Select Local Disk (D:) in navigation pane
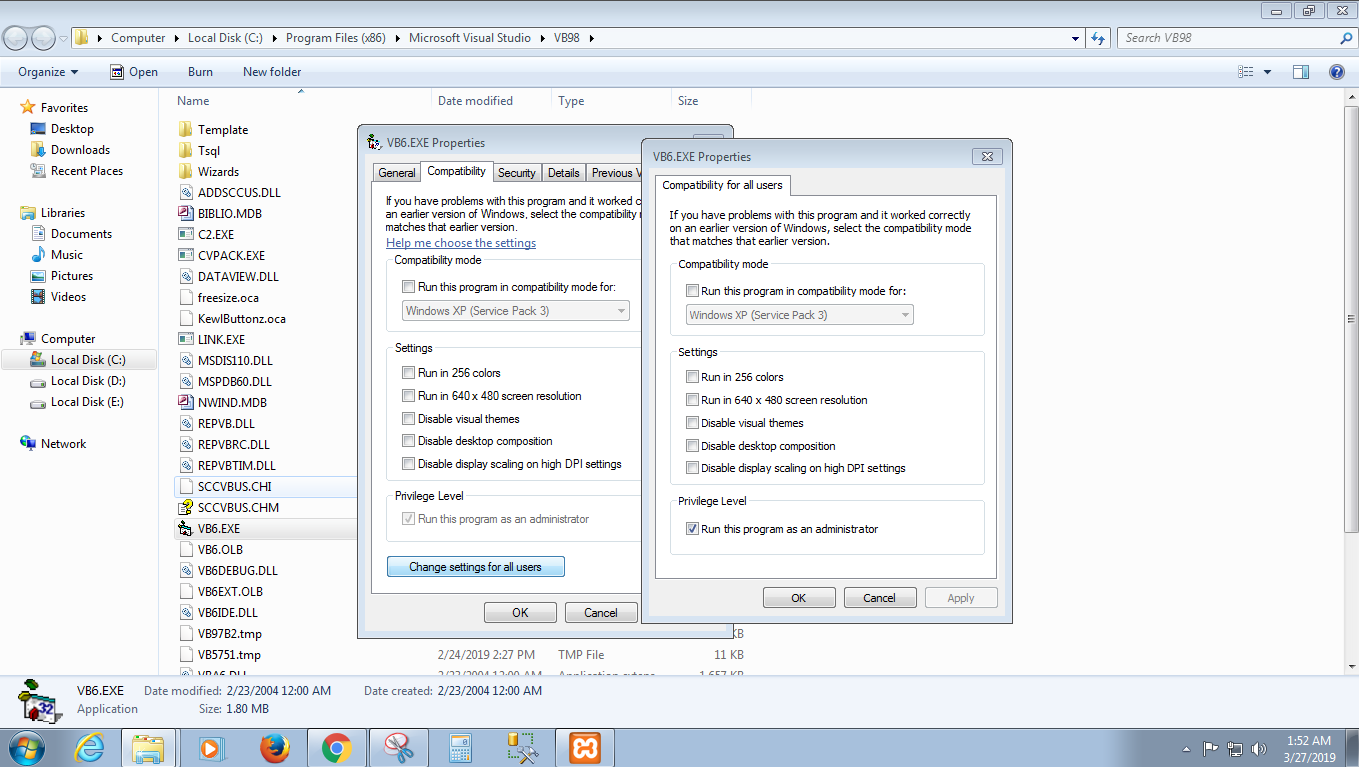Viewport: 1359px width, 767px height. click(x=88, y=381)
